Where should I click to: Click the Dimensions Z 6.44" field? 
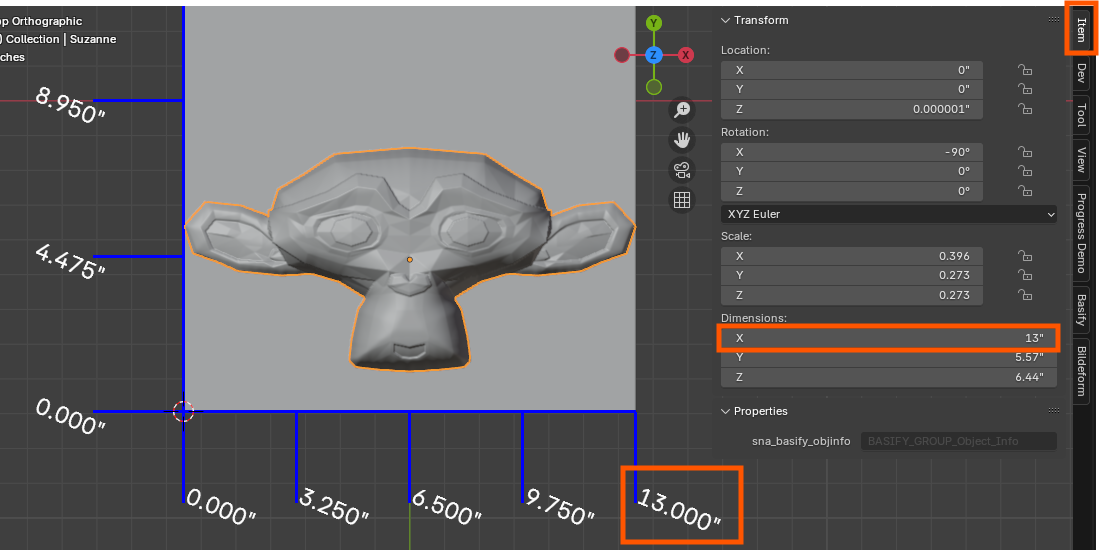pos(888,377)
